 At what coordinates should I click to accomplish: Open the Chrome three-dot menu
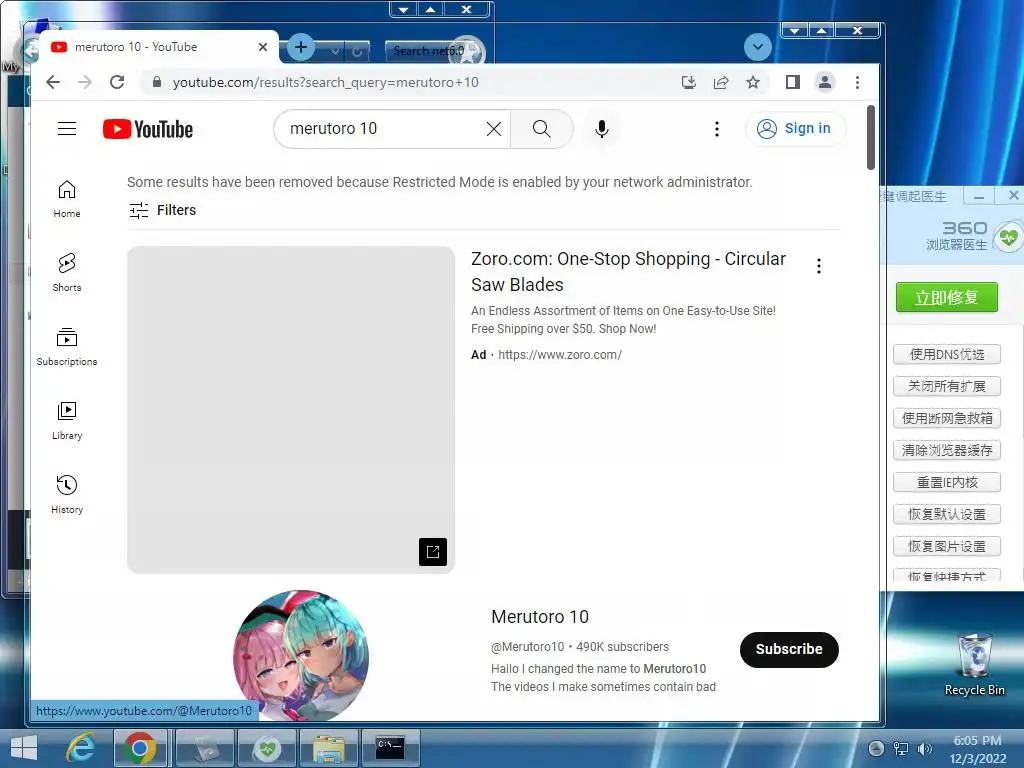(857, 82)
